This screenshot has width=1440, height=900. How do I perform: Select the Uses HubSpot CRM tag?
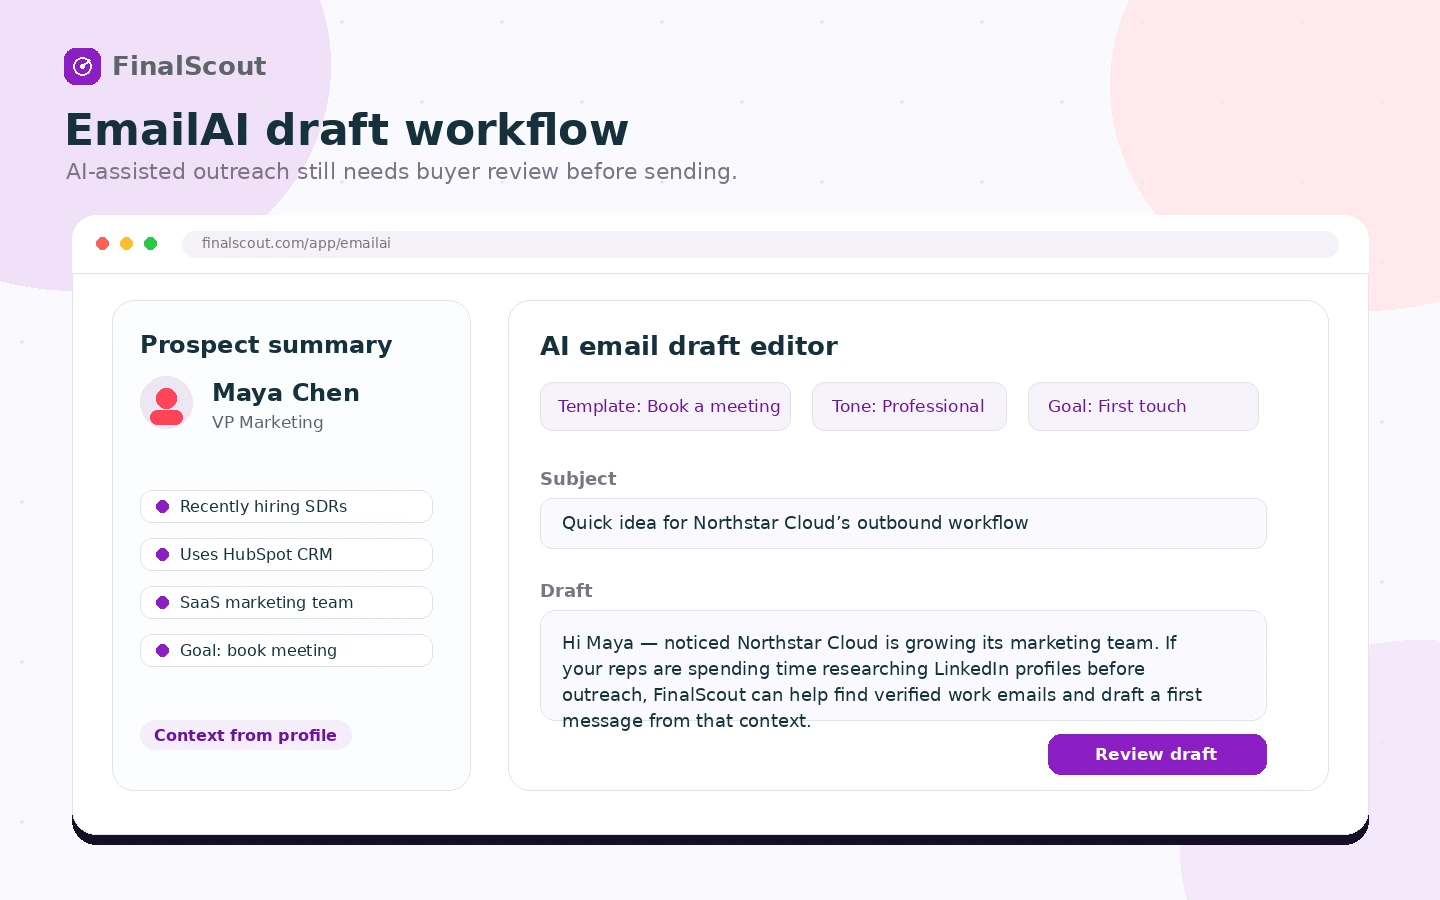click(286, 554)
